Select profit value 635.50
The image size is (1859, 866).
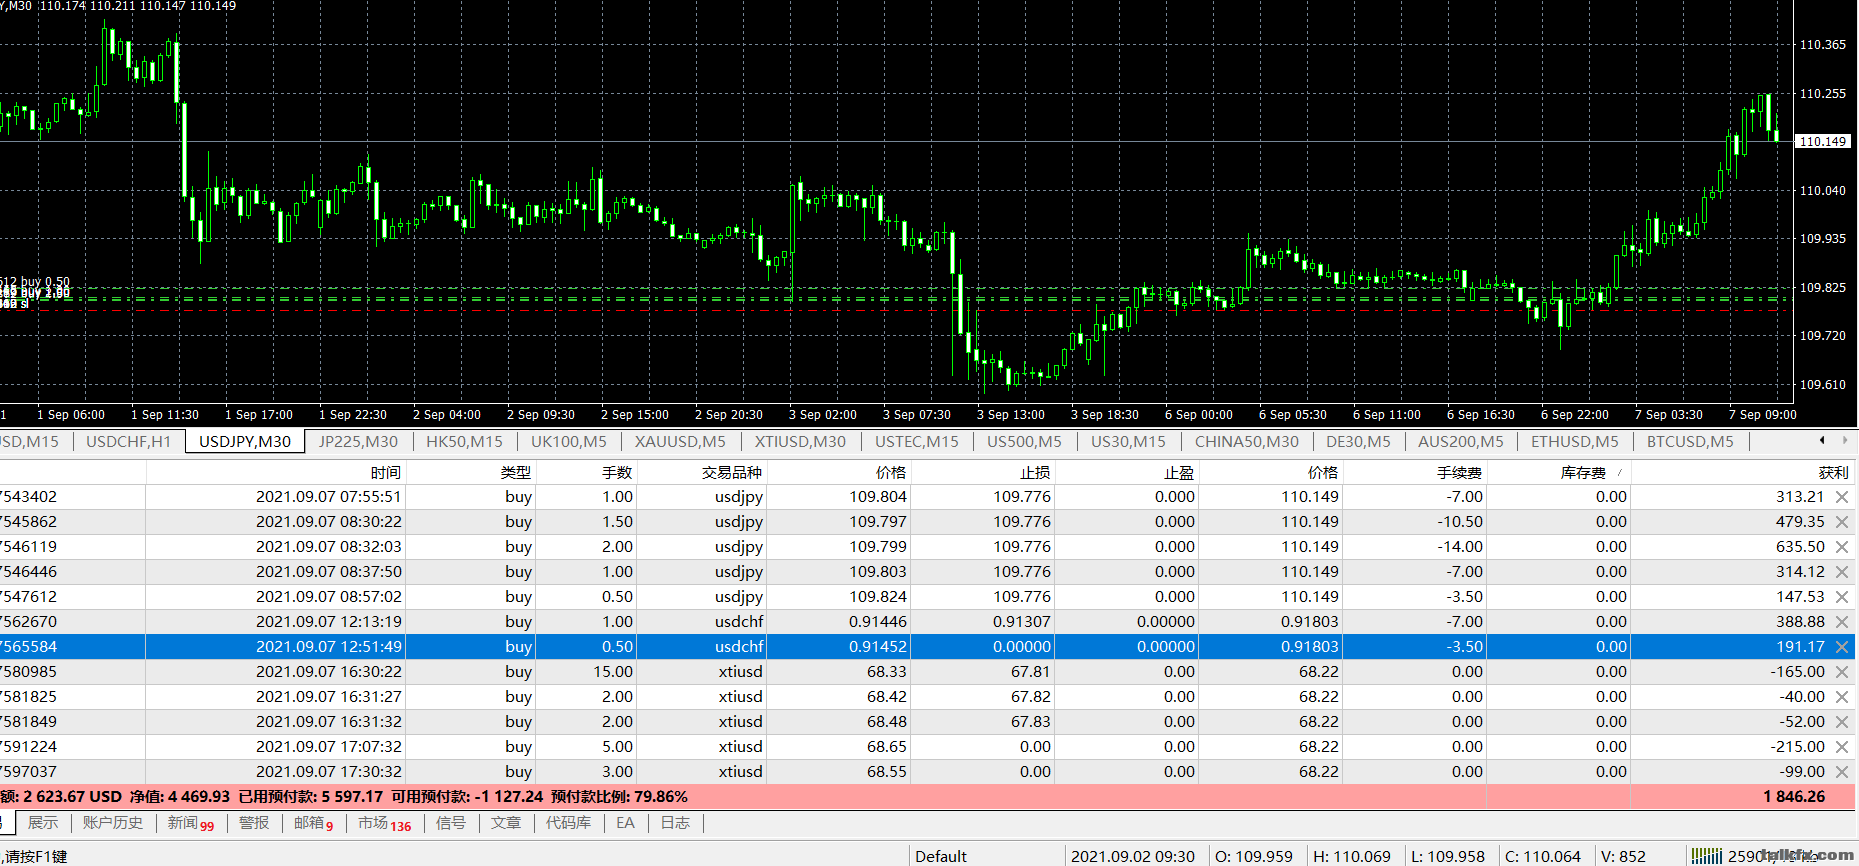(1800, 547)
